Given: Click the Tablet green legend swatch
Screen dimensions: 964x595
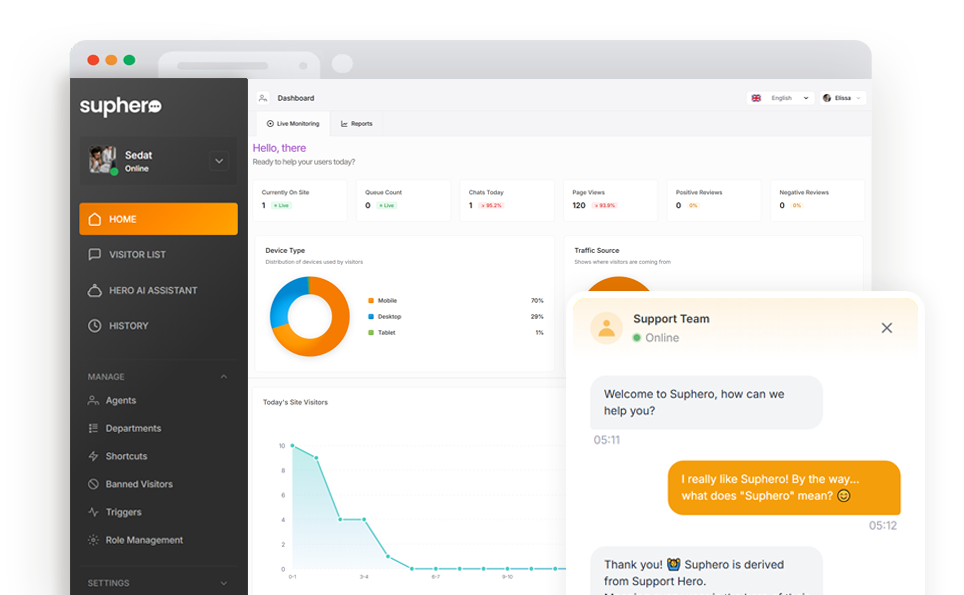Looking at the screenshot, I should pos(371,333).
